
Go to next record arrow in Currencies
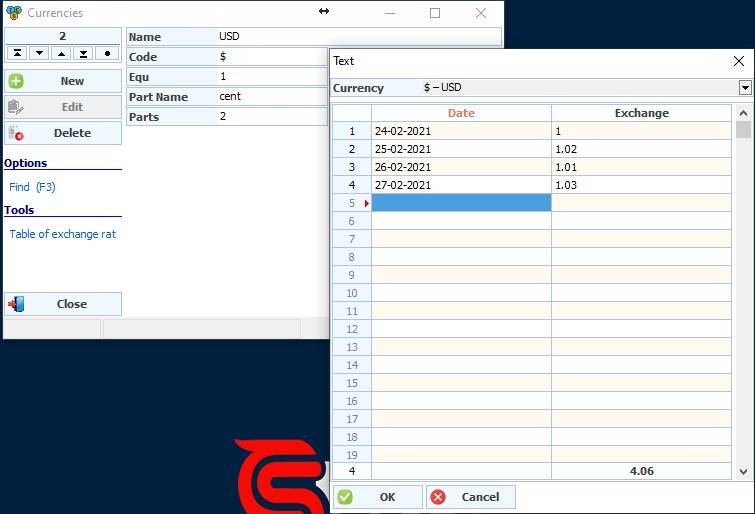(x=39, y=53)
